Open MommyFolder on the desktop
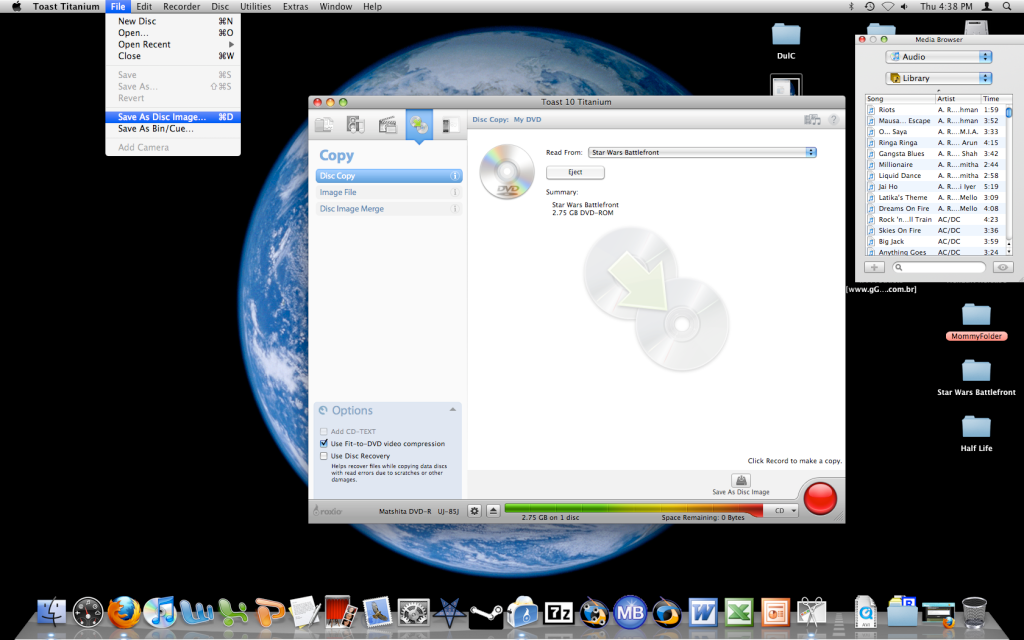The width and height of the screenshot is (1024, 640). coord(976,321)
